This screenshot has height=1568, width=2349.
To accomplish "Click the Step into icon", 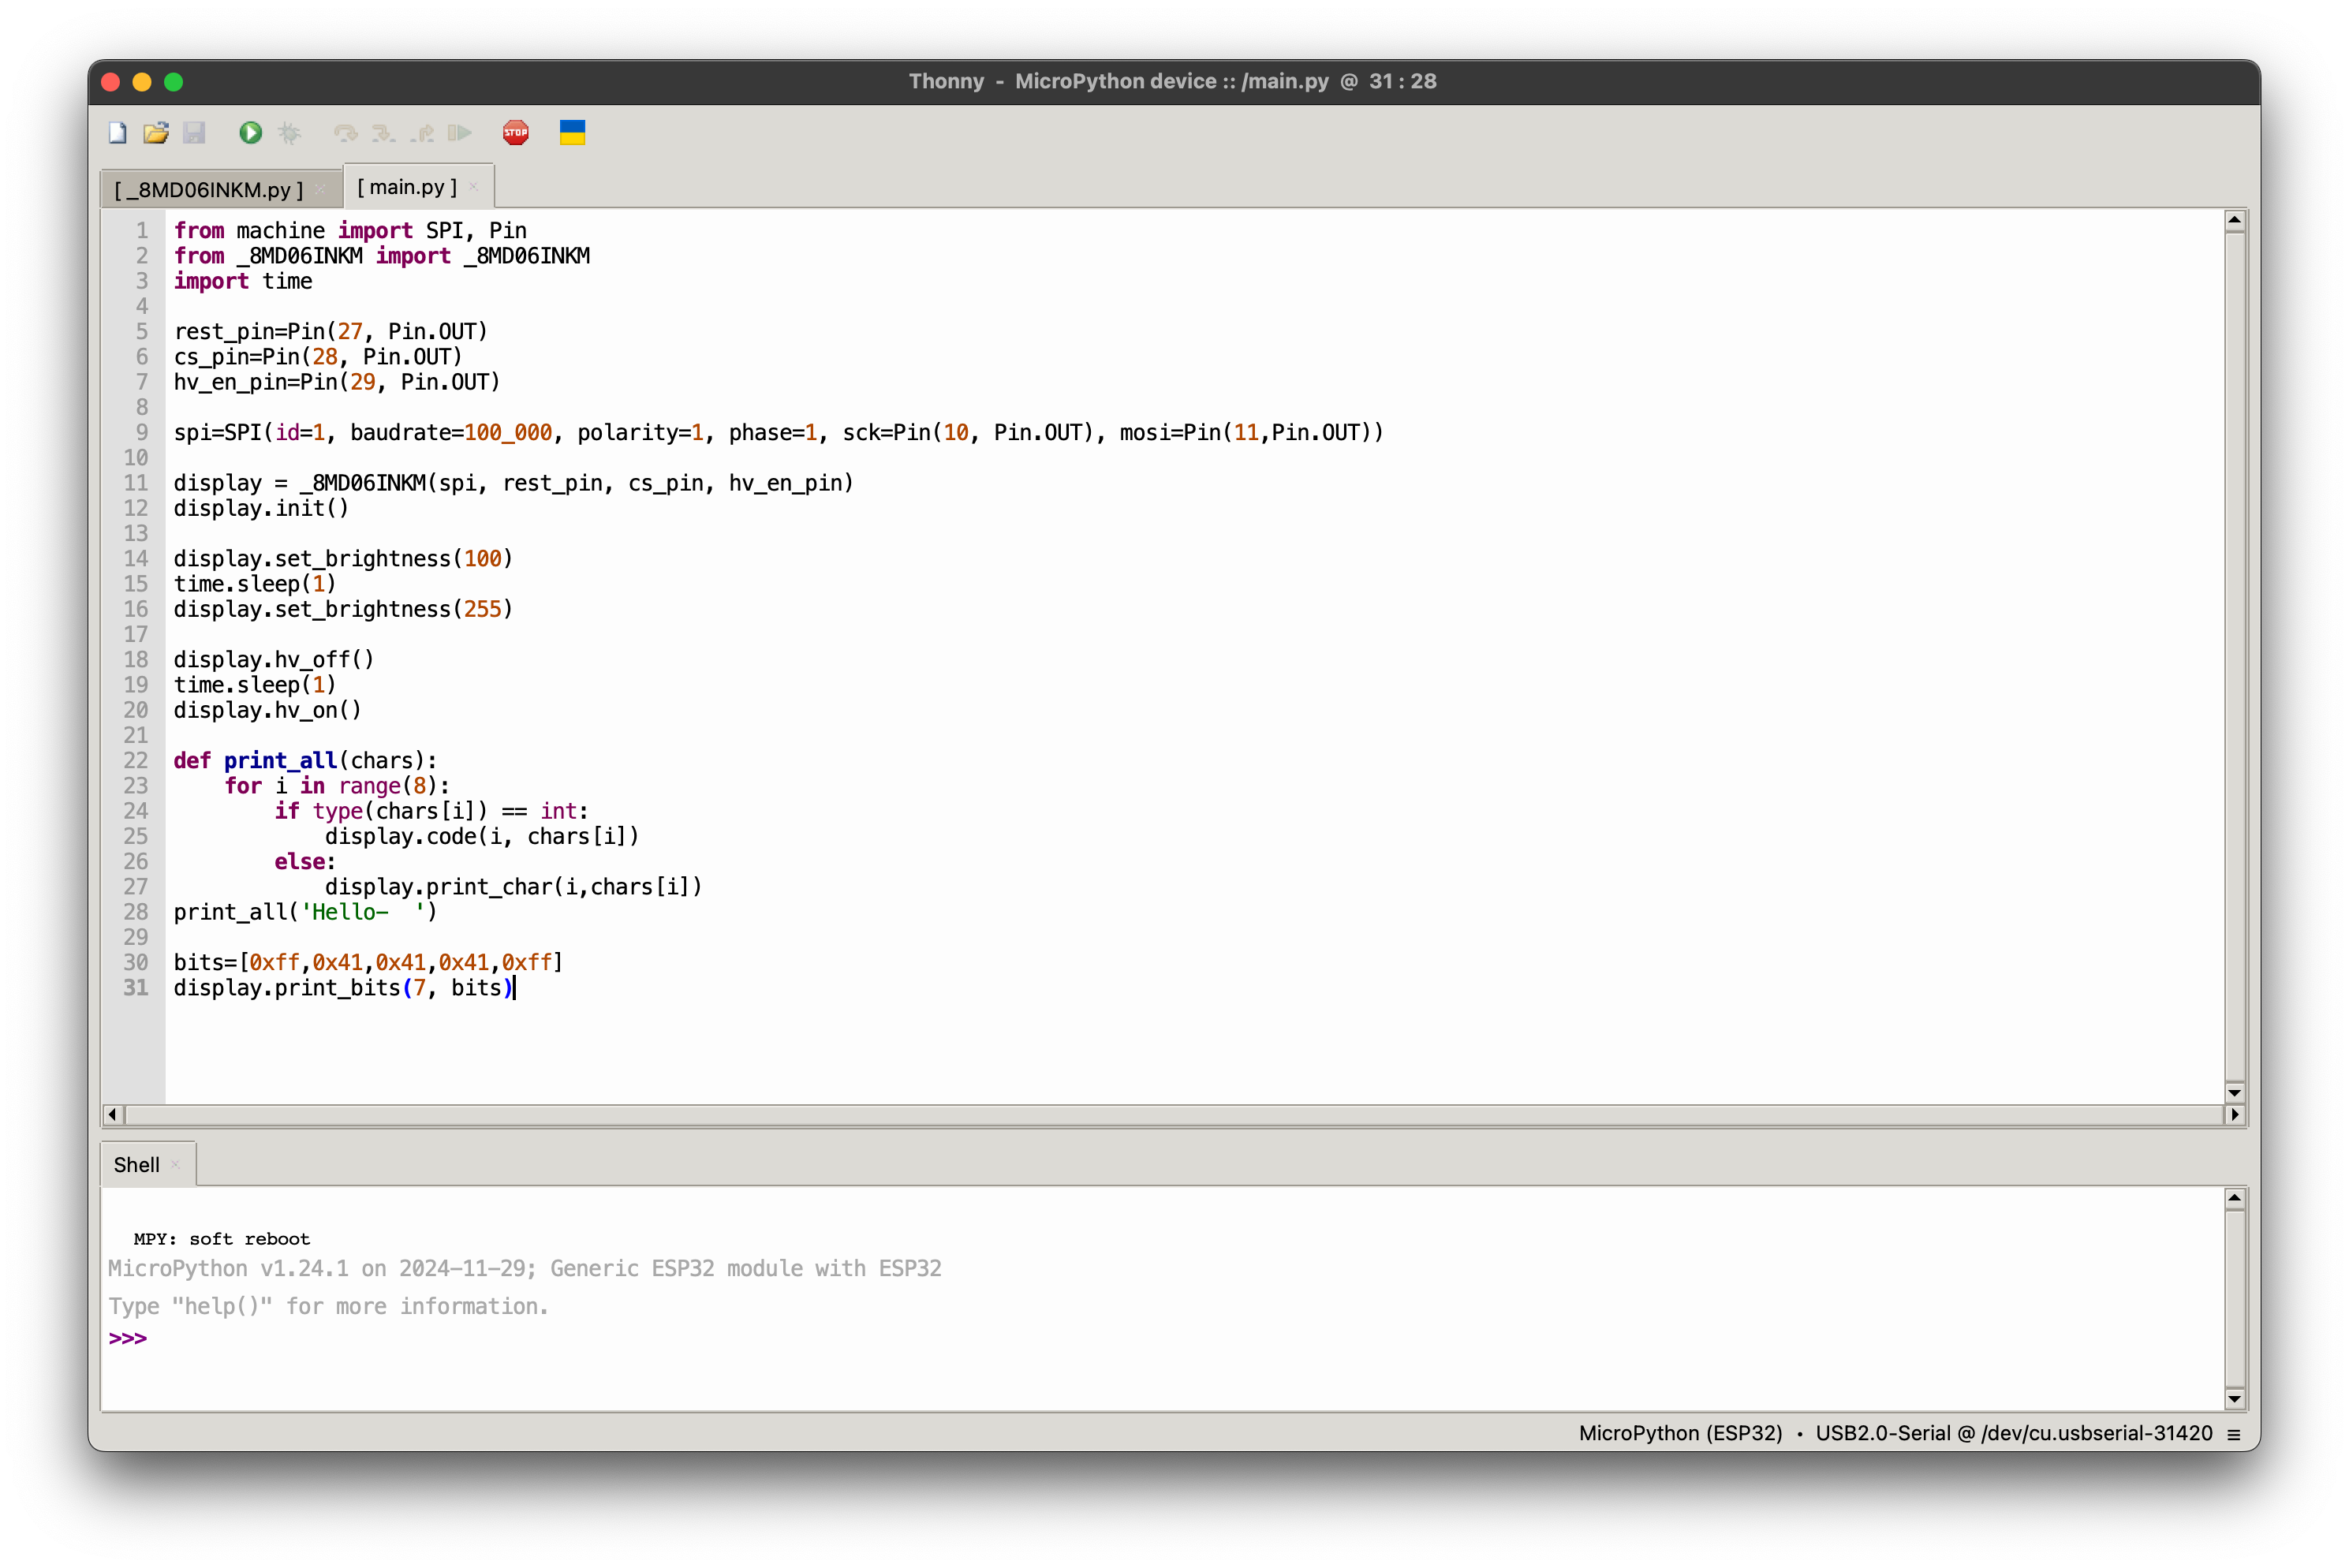I will click(383, 133).
